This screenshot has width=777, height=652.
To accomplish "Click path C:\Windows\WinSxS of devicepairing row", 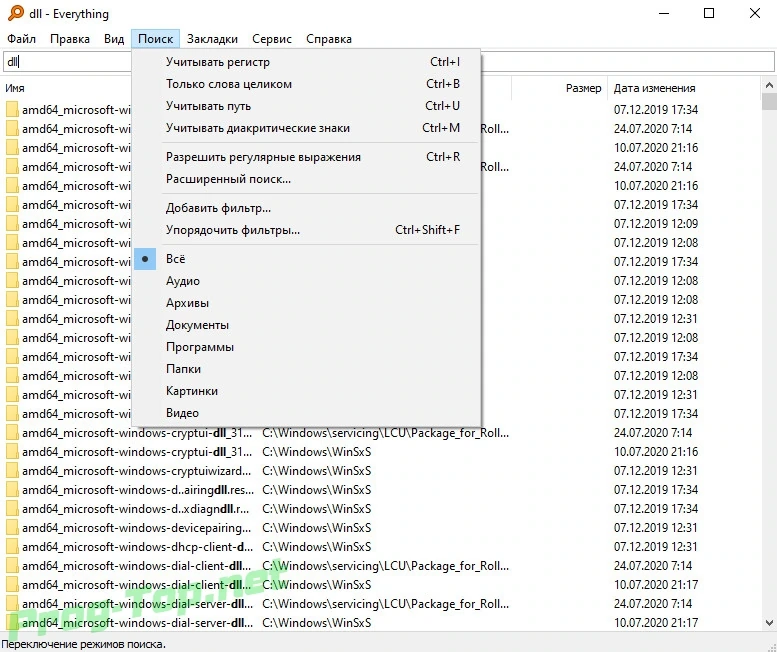I will [317, 528].
